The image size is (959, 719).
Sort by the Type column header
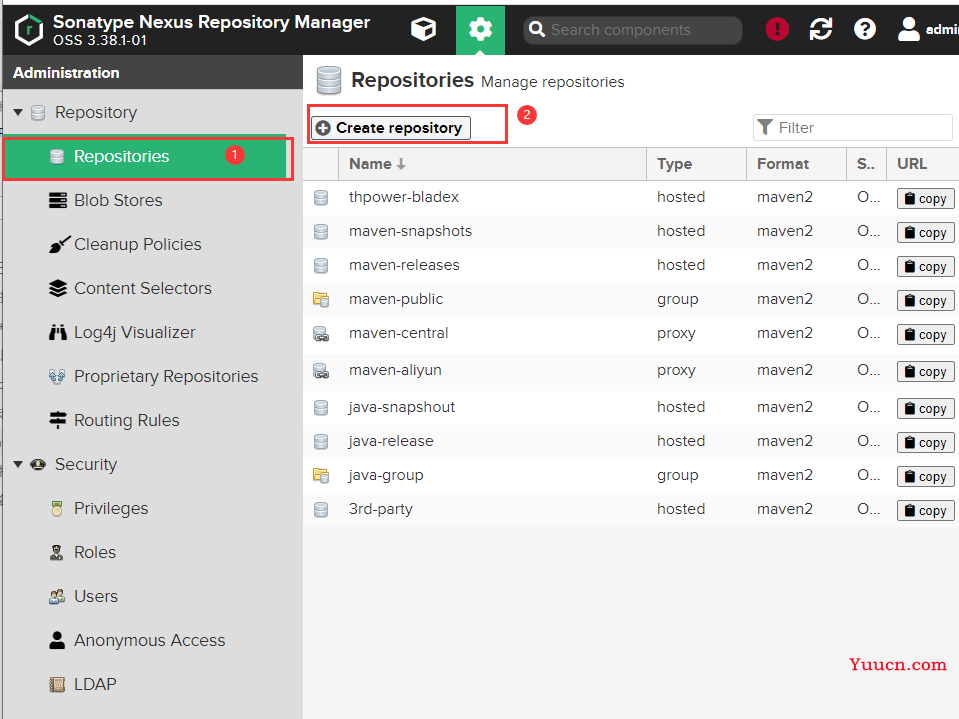pyautogui.click(x=696, y=164)
